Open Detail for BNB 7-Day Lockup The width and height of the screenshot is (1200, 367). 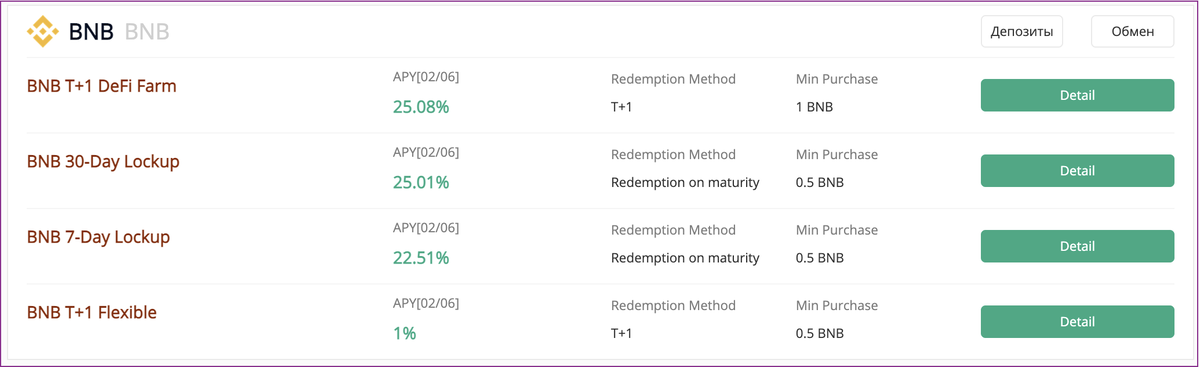(1077, 246)
